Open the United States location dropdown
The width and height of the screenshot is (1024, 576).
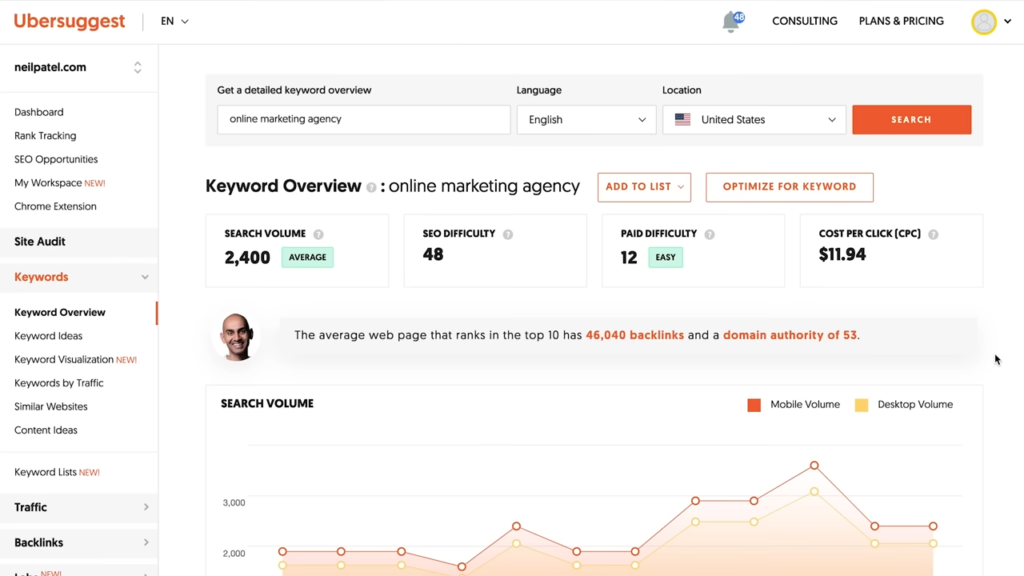[x=754, y=120]
